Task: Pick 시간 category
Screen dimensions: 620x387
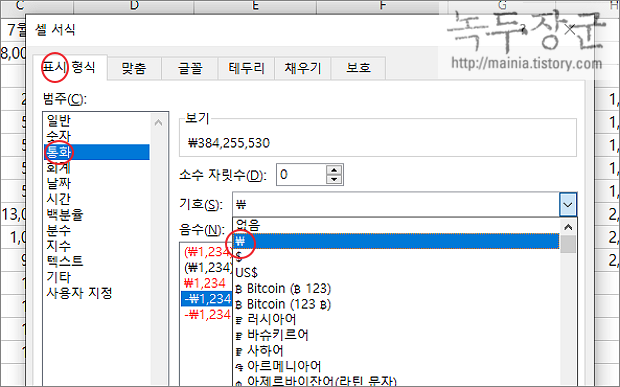Action: click(x=97, y=199)
